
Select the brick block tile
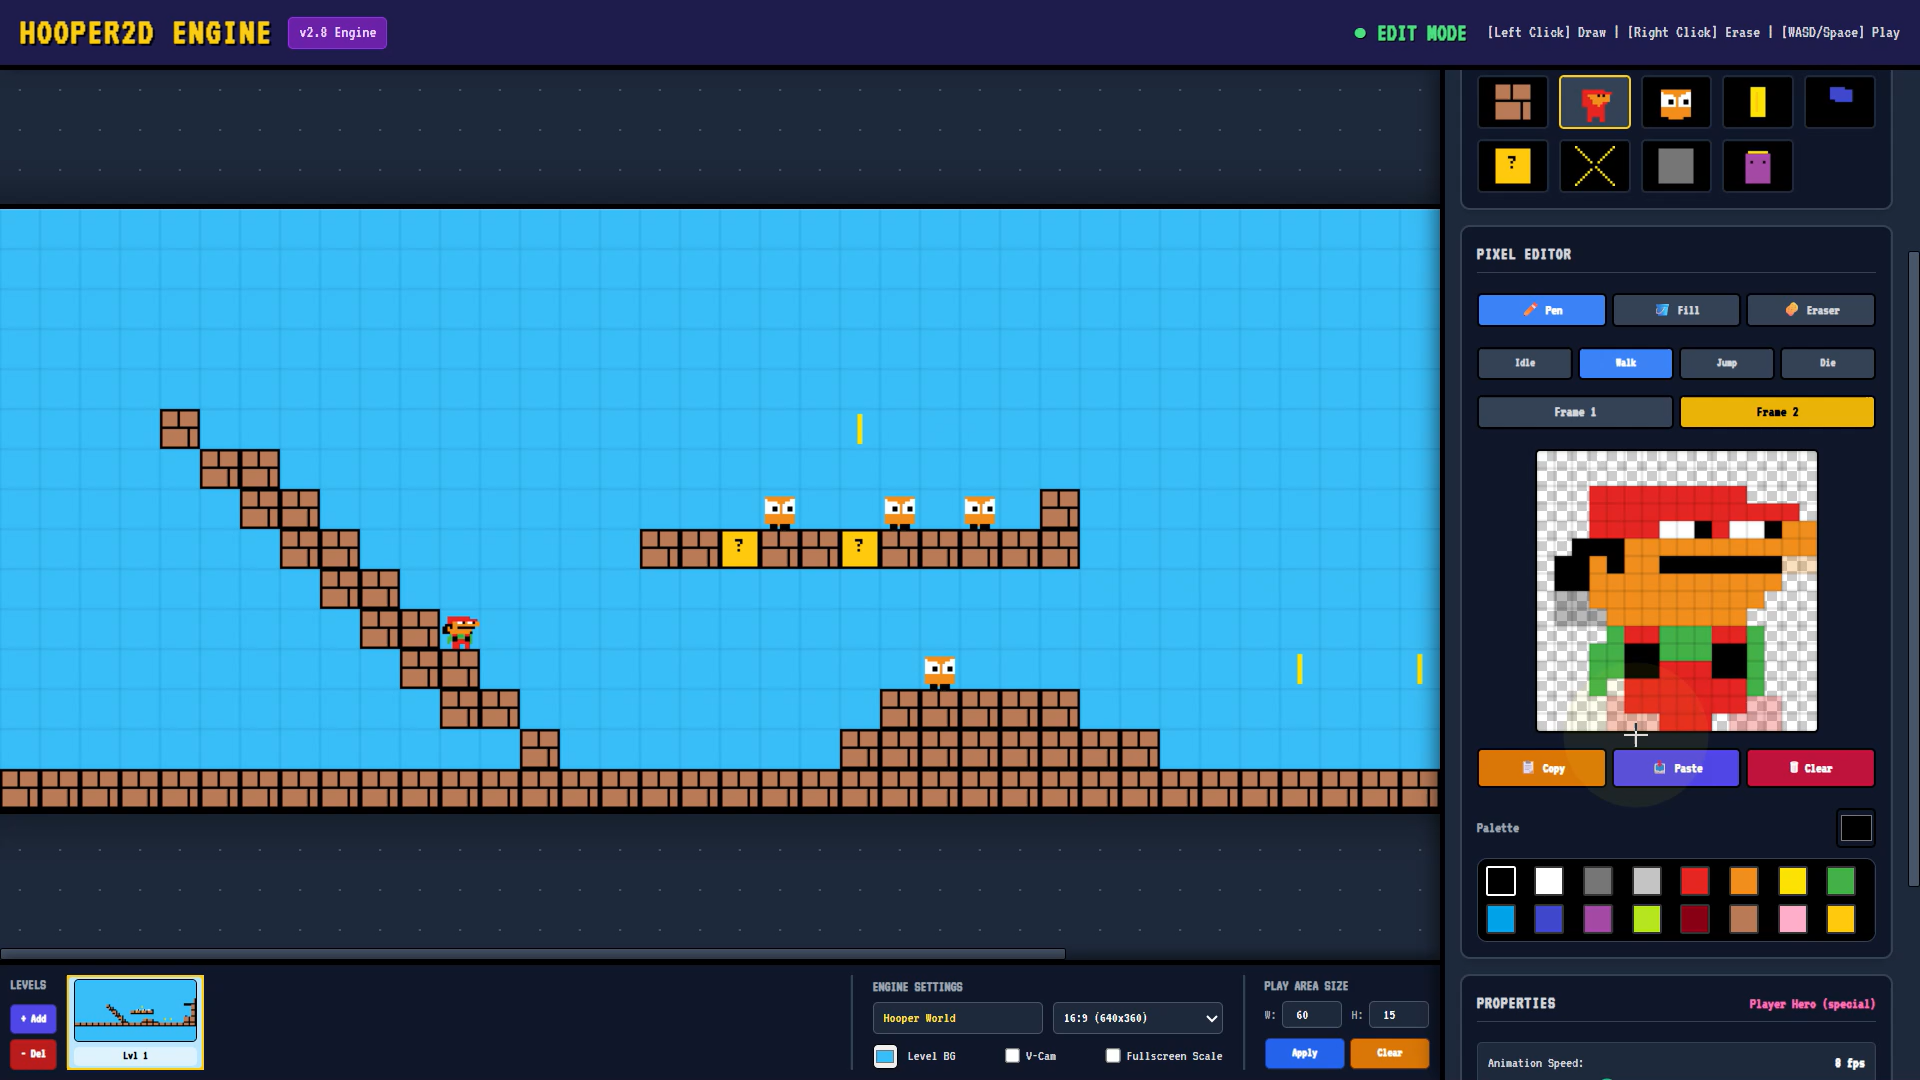point(1512,102)
